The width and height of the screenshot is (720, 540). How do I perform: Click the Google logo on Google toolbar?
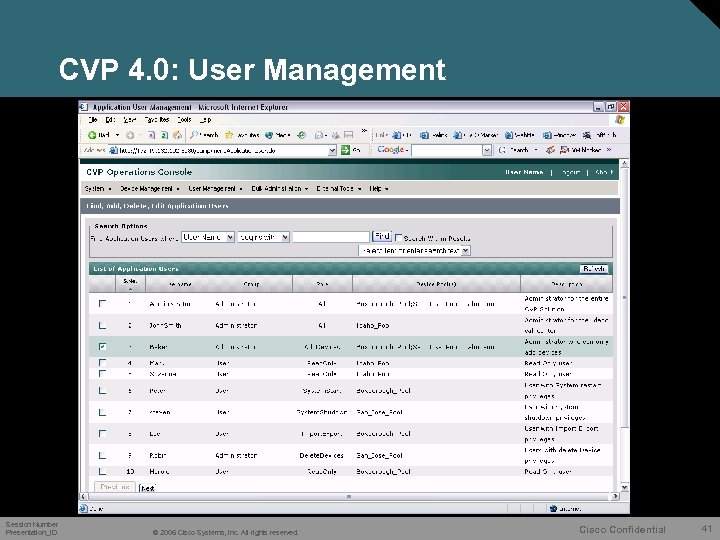click(x=390, y=150)
